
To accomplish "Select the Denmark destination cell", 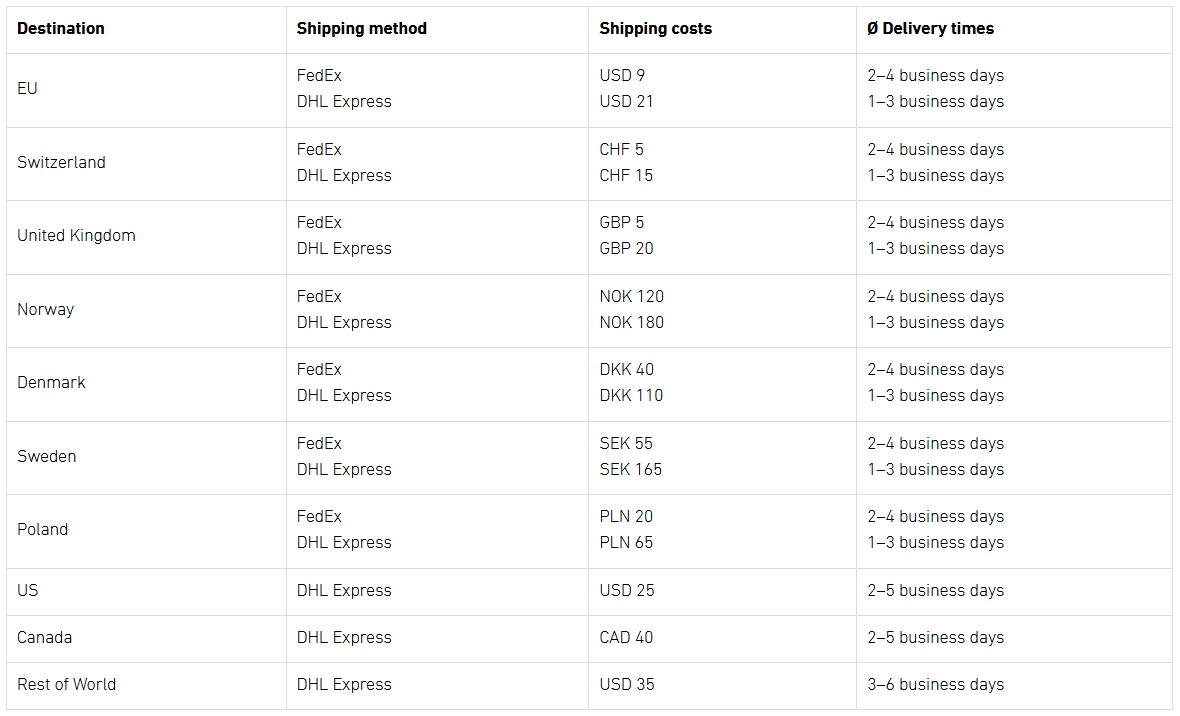I will (x=51, y=382).
